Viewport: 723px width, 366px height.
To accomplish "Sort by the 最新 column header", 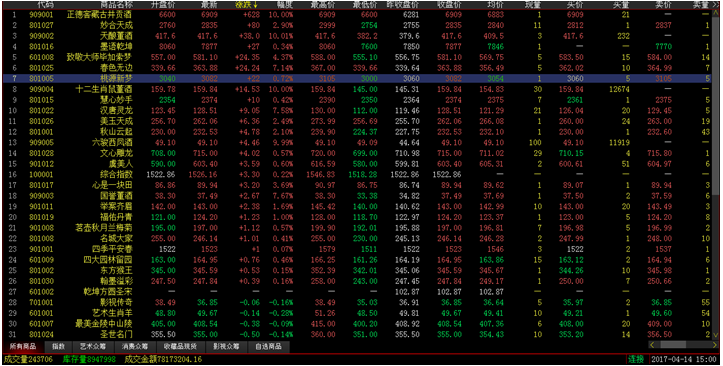I will click(x=209, y=5).
